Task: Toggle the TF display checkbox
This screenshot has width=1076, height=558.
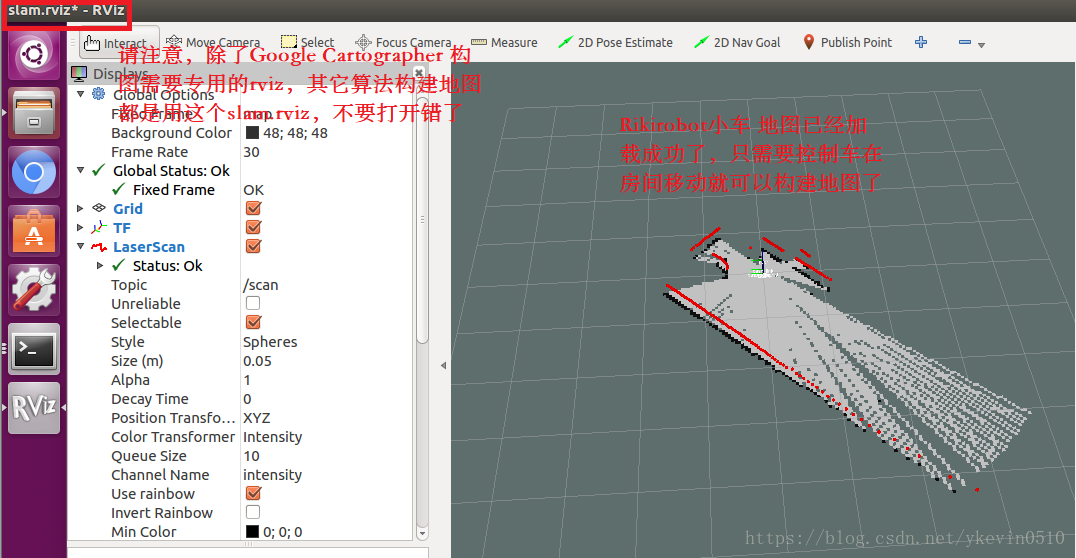Action: (253, 227)
